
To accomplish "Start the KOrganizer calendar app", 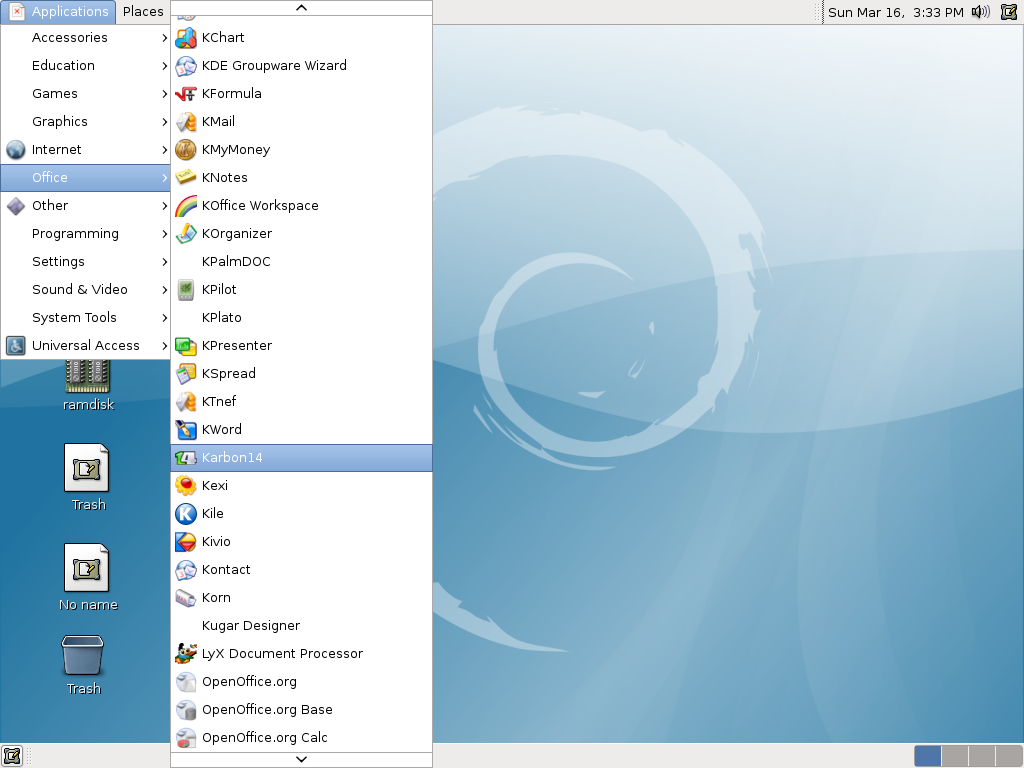I will pos(301,234).
